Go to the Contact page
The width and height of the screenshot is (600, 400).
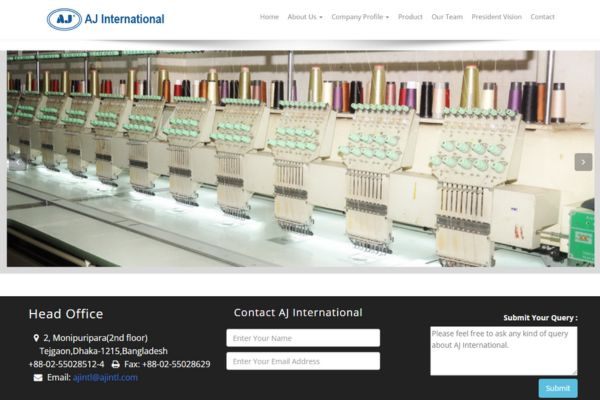pos(542,17)
